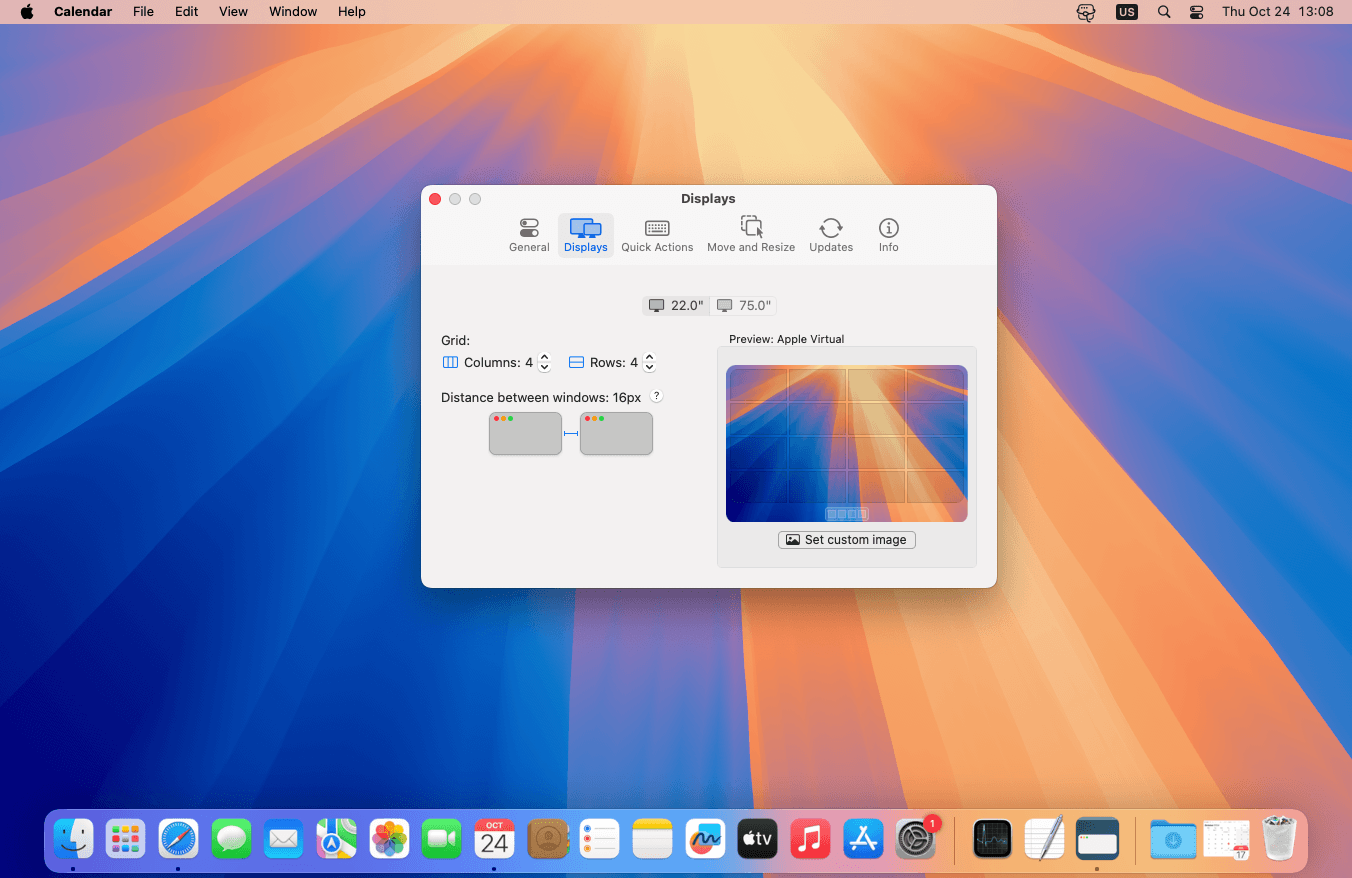
Task: Open FaceTime from the dock
Action: (441, 839)
